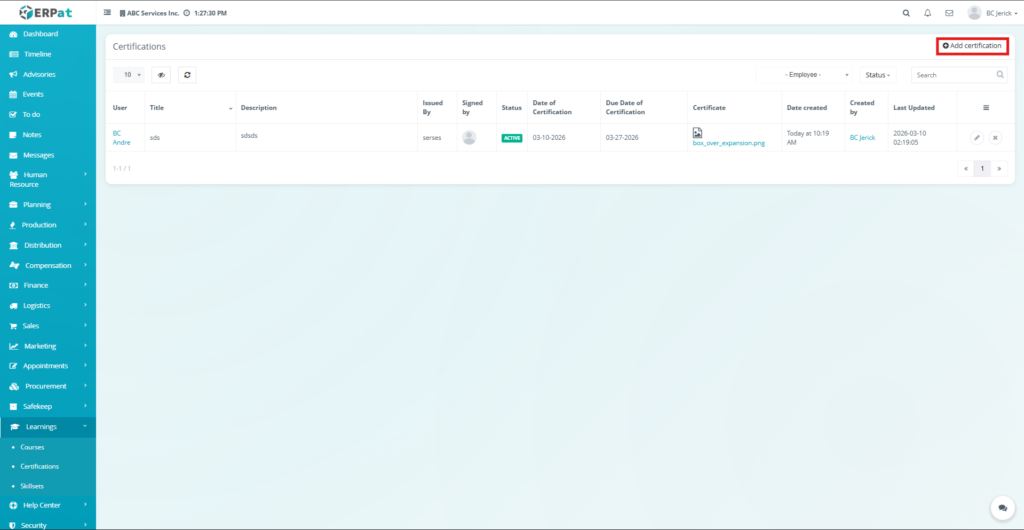Click the sidebar hamburger menu icon
Viewport: 1024px width, 530px height.
click(x=108, y=13)
